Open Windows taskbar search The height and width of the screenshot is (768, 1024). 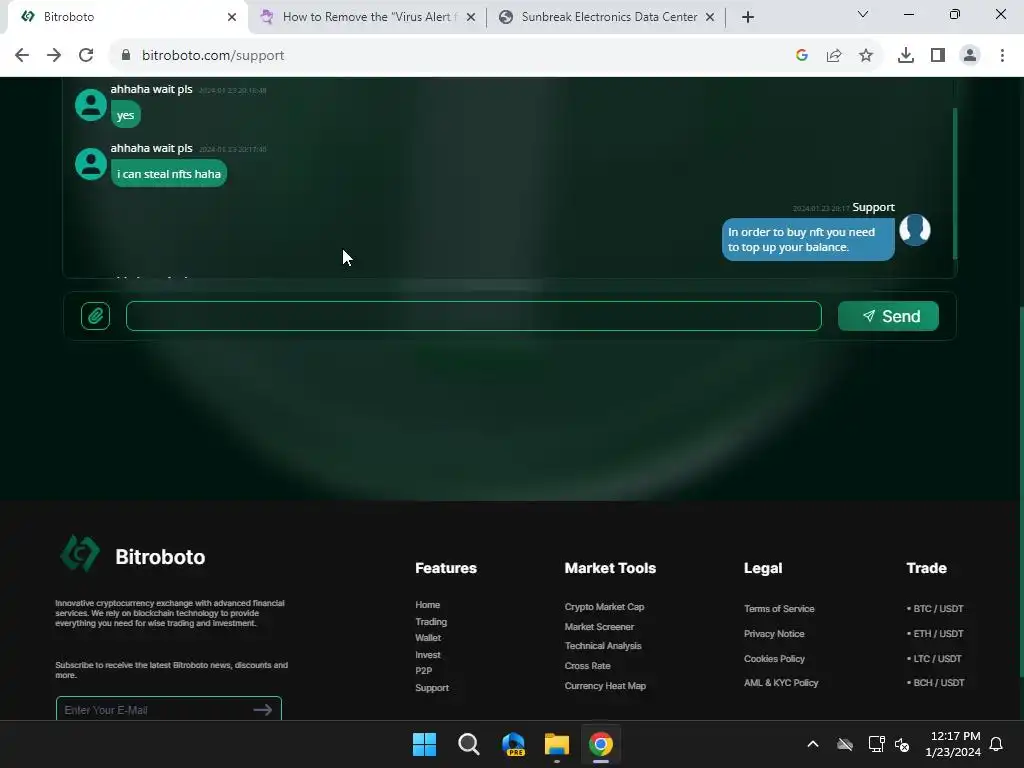[x=468, y=744]
